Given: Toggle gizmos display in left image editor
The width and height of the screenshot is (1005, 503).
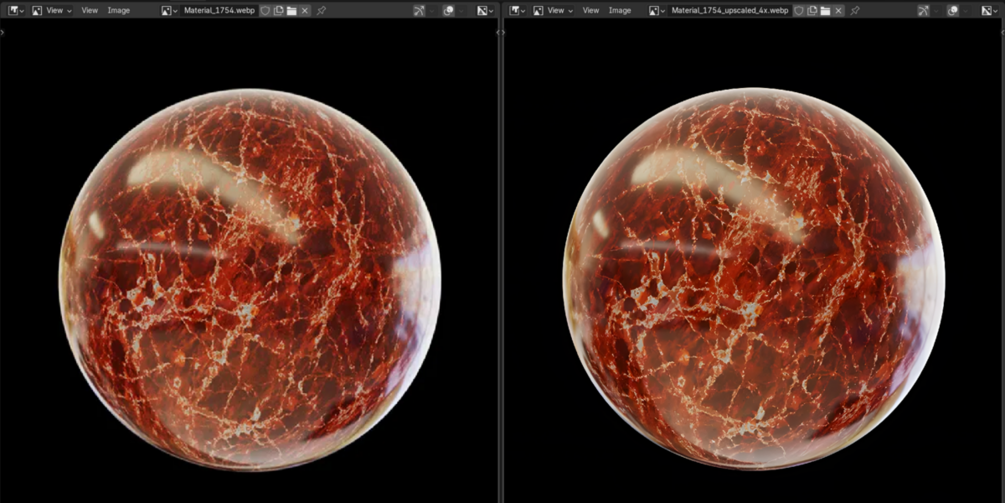Looking at the screenshot, I should click(x=419, y=10).
